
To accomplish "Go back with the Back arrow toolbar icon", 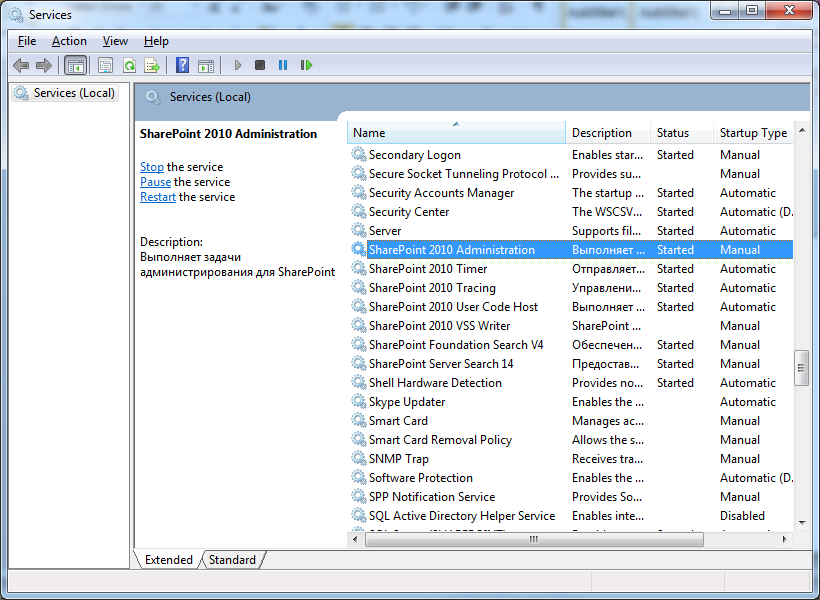I will [x=21, y=65].
